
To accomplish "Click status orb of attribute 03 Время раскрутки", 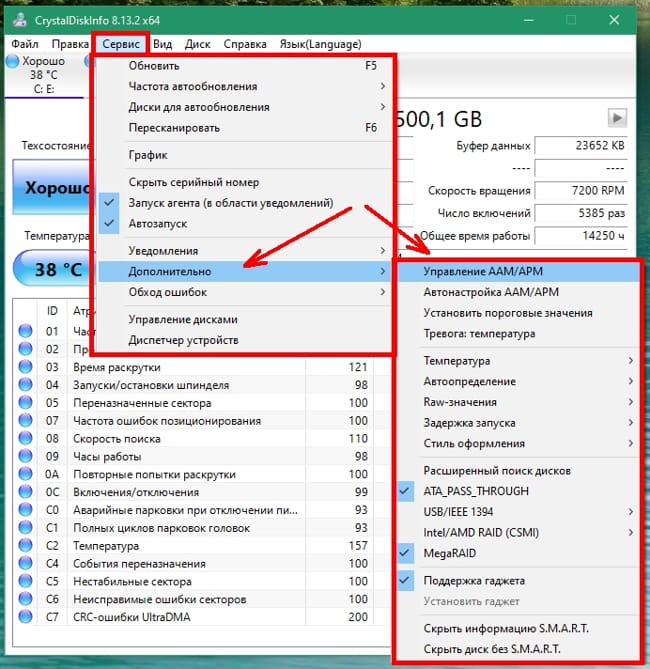I will pyautogui.click(x=26, y=367).
